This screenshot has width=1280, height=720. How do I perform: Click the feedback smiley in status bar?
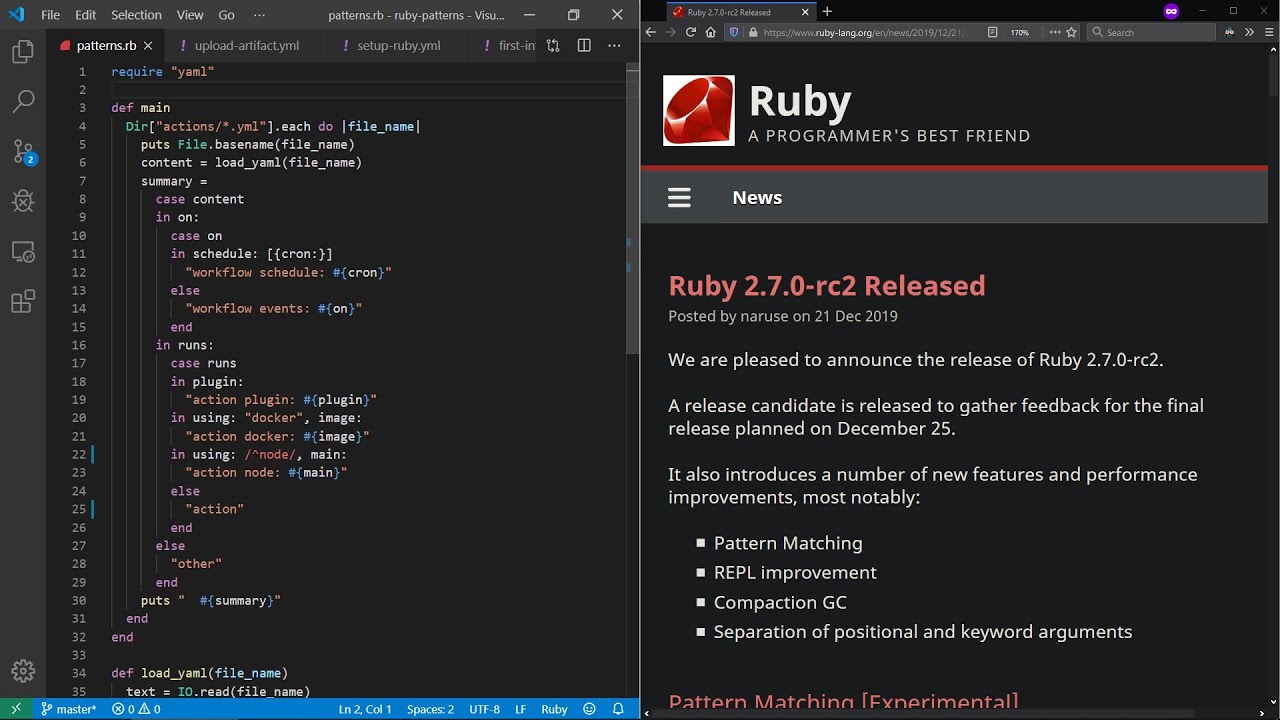[590, 709]
